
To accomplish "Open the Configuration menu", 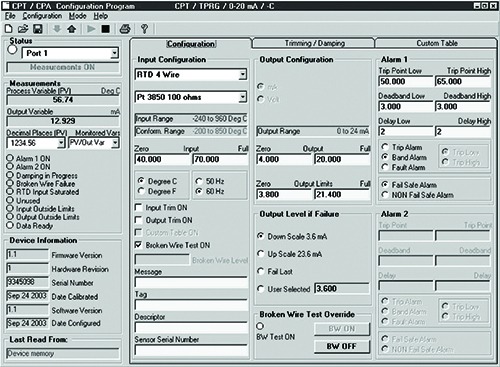I will [x=42, y=16].
